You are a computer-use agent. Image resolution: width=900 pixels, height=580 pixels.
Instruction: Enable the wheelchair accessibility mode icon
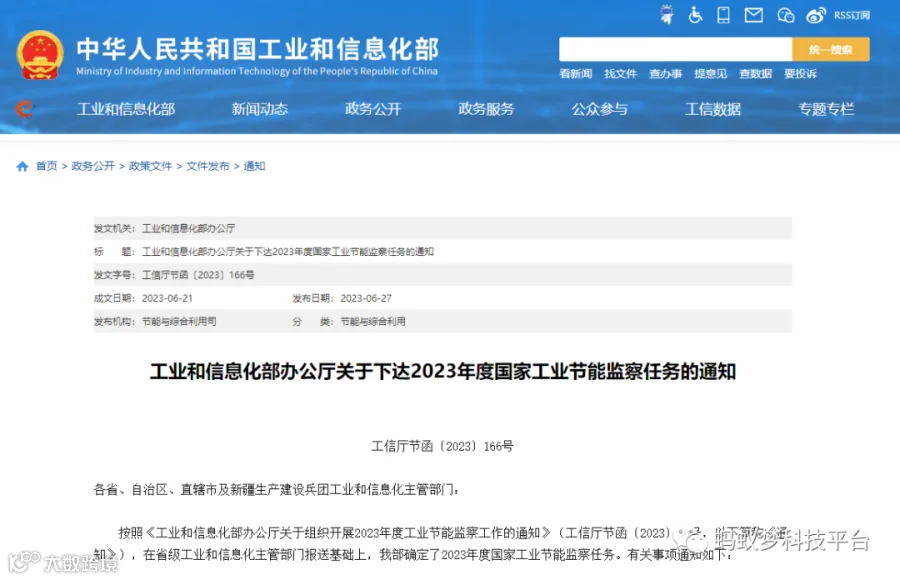(695, 15)
